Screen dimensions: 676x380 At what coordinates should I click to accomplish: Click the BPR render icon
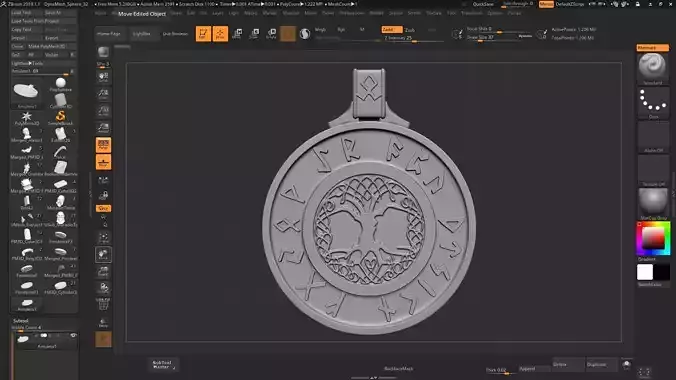tap(103, 53)
